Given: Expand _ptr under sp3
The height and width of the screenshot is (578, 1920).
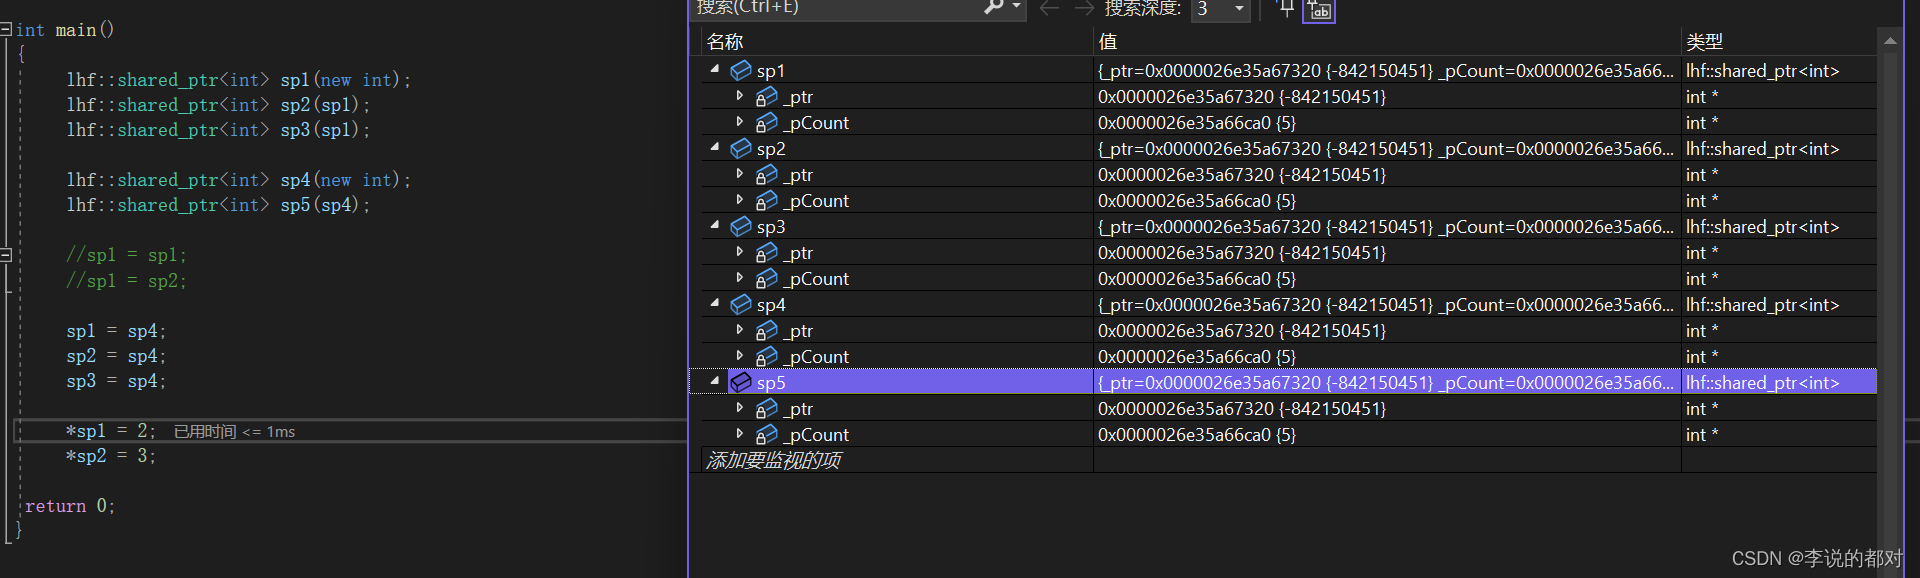Looking at the screenshot, I should tap(740, 252).
